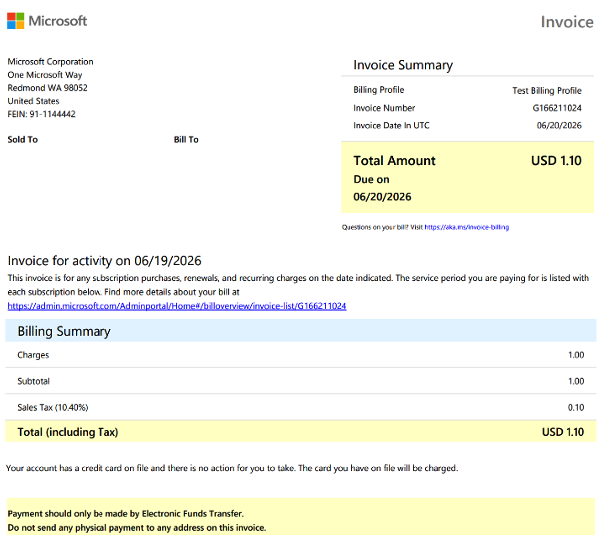Click the 'Due on' label
Screen dimensions: 610x546
[371, 179]
